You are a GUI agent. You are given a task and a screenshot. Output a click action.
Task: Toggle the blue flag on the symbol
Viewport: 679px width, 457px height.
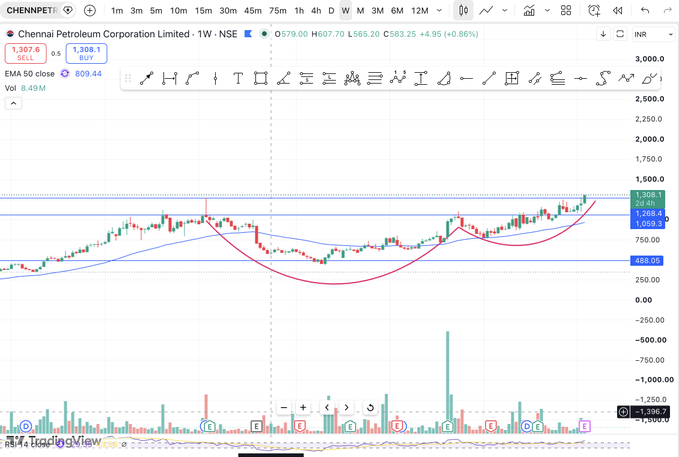[248, 34]
